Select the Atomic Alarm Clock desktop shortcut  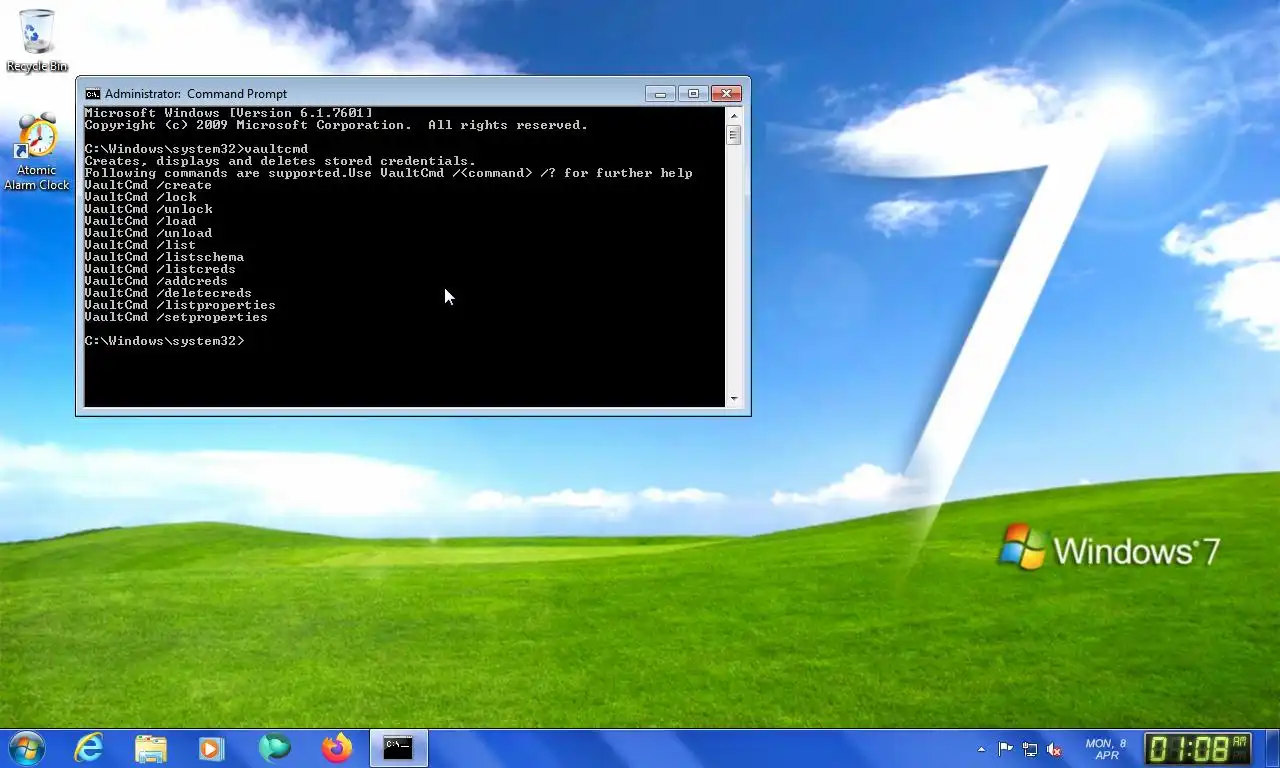click(x=37, y=152)
